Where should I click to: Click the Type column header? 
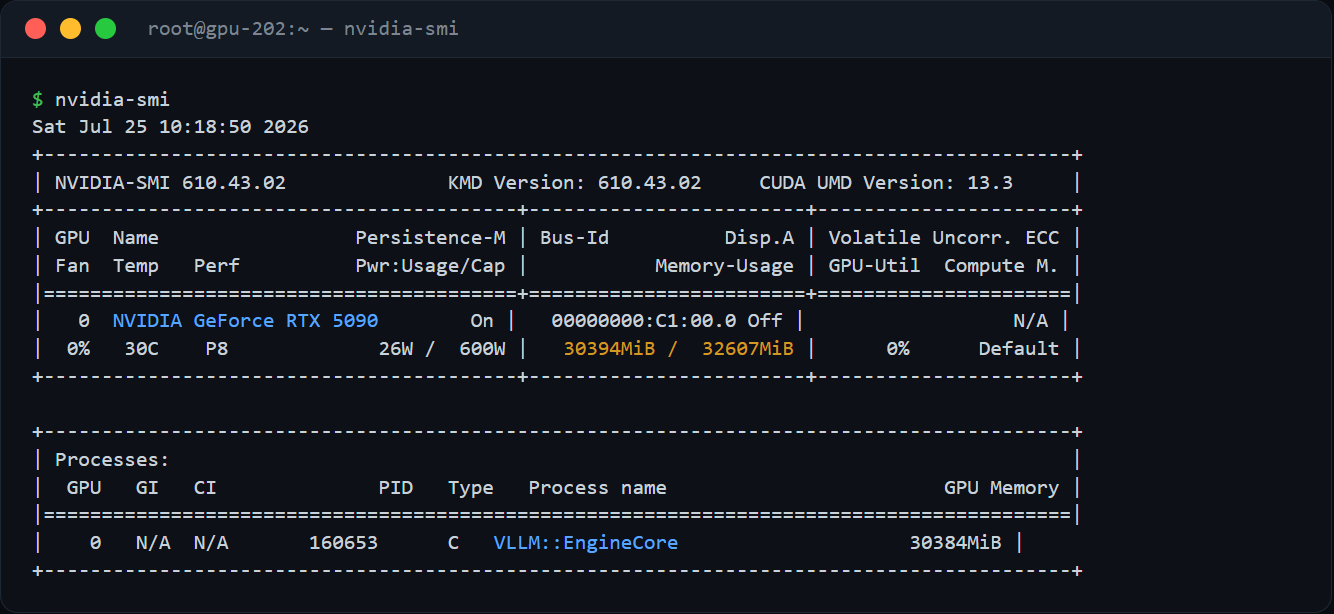[x=470, y=488]
